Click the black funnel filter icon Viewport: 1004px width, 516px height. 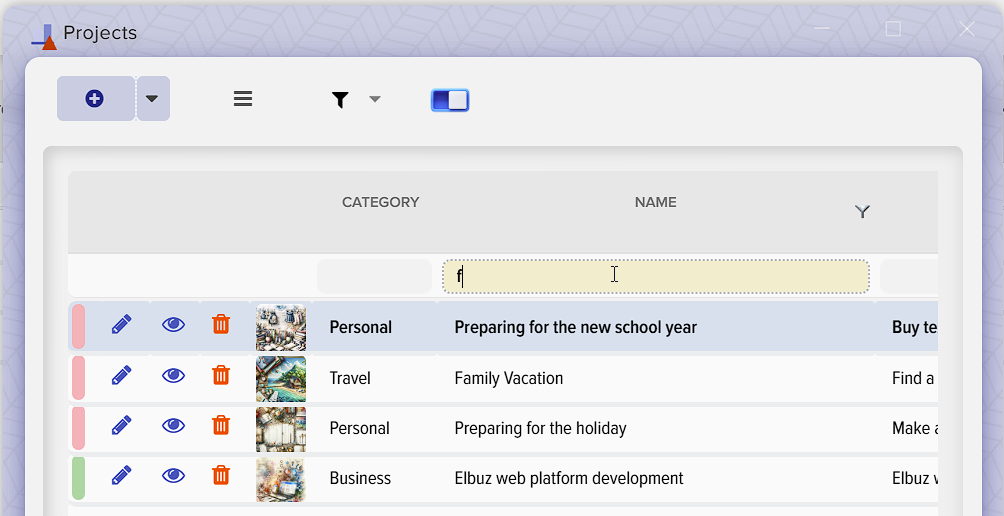point(340,99)
